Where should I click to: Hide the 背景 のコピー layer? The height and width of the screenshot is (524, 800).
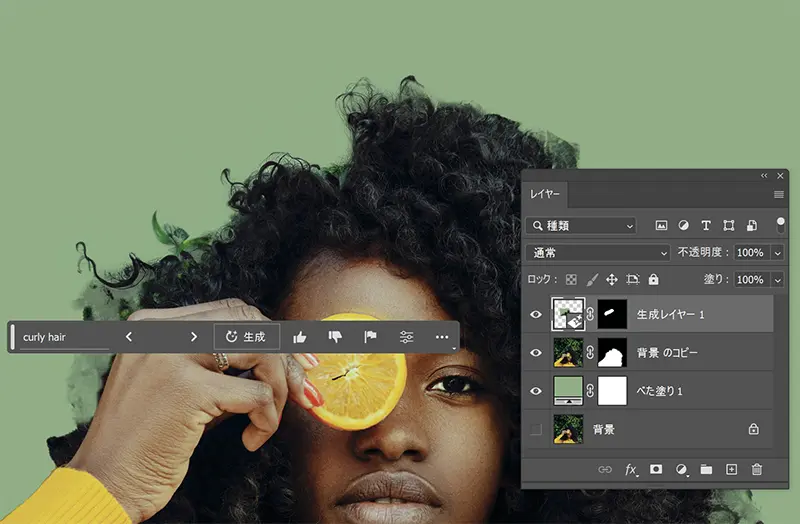click(536, 353)
